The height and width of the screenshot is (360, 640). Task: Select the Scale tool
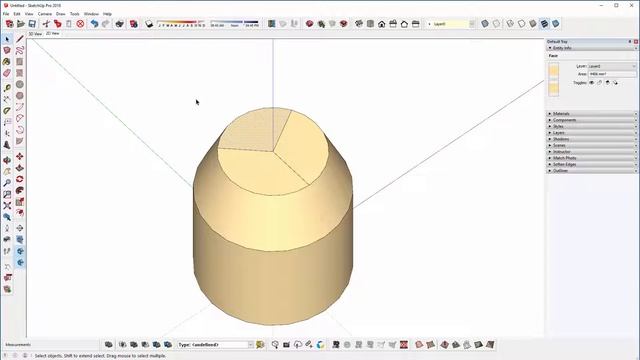point(20,202)
